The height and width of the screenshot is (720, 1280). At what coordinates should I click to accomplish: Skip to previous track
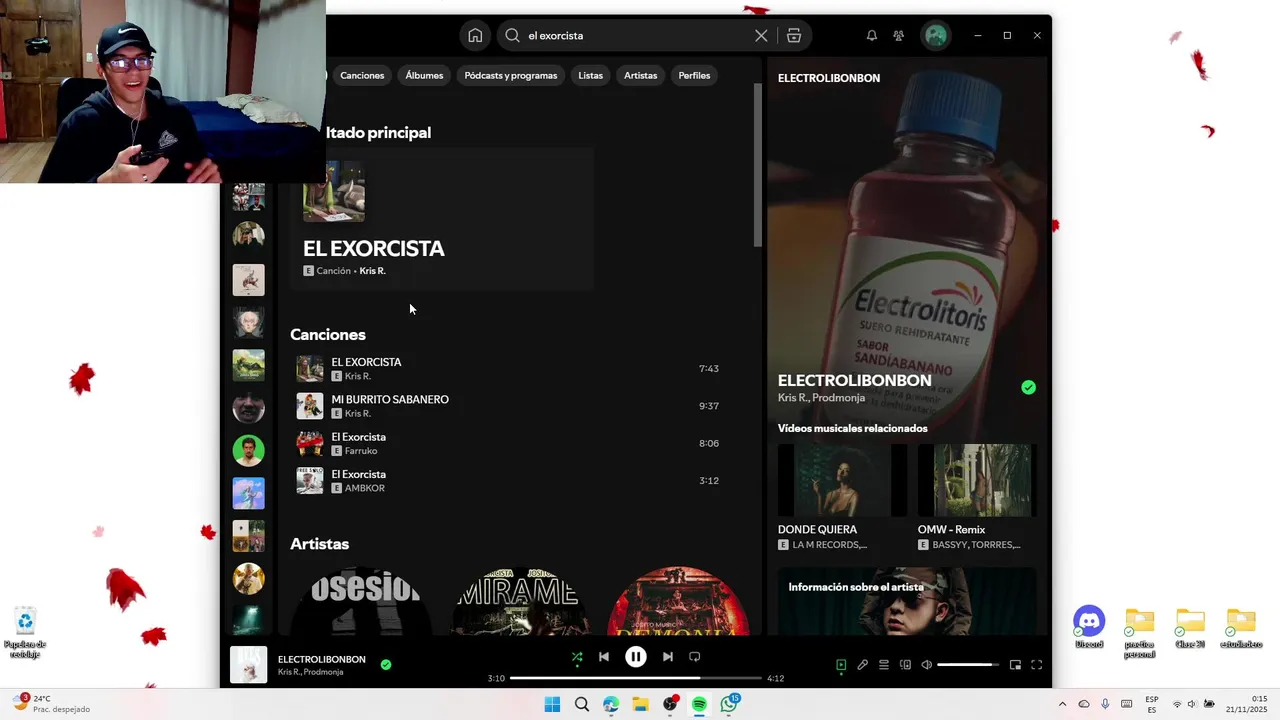pos(604,657)
